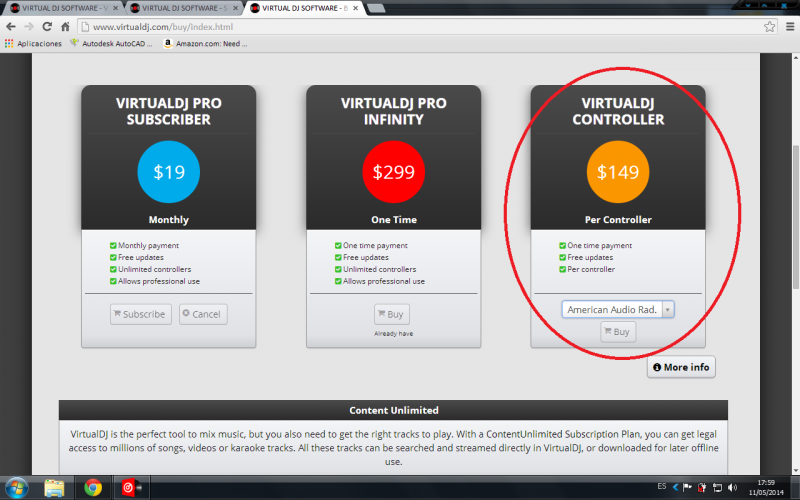
Task: Click the Free updates checkmark in Subscriber card
Action: 113,258
